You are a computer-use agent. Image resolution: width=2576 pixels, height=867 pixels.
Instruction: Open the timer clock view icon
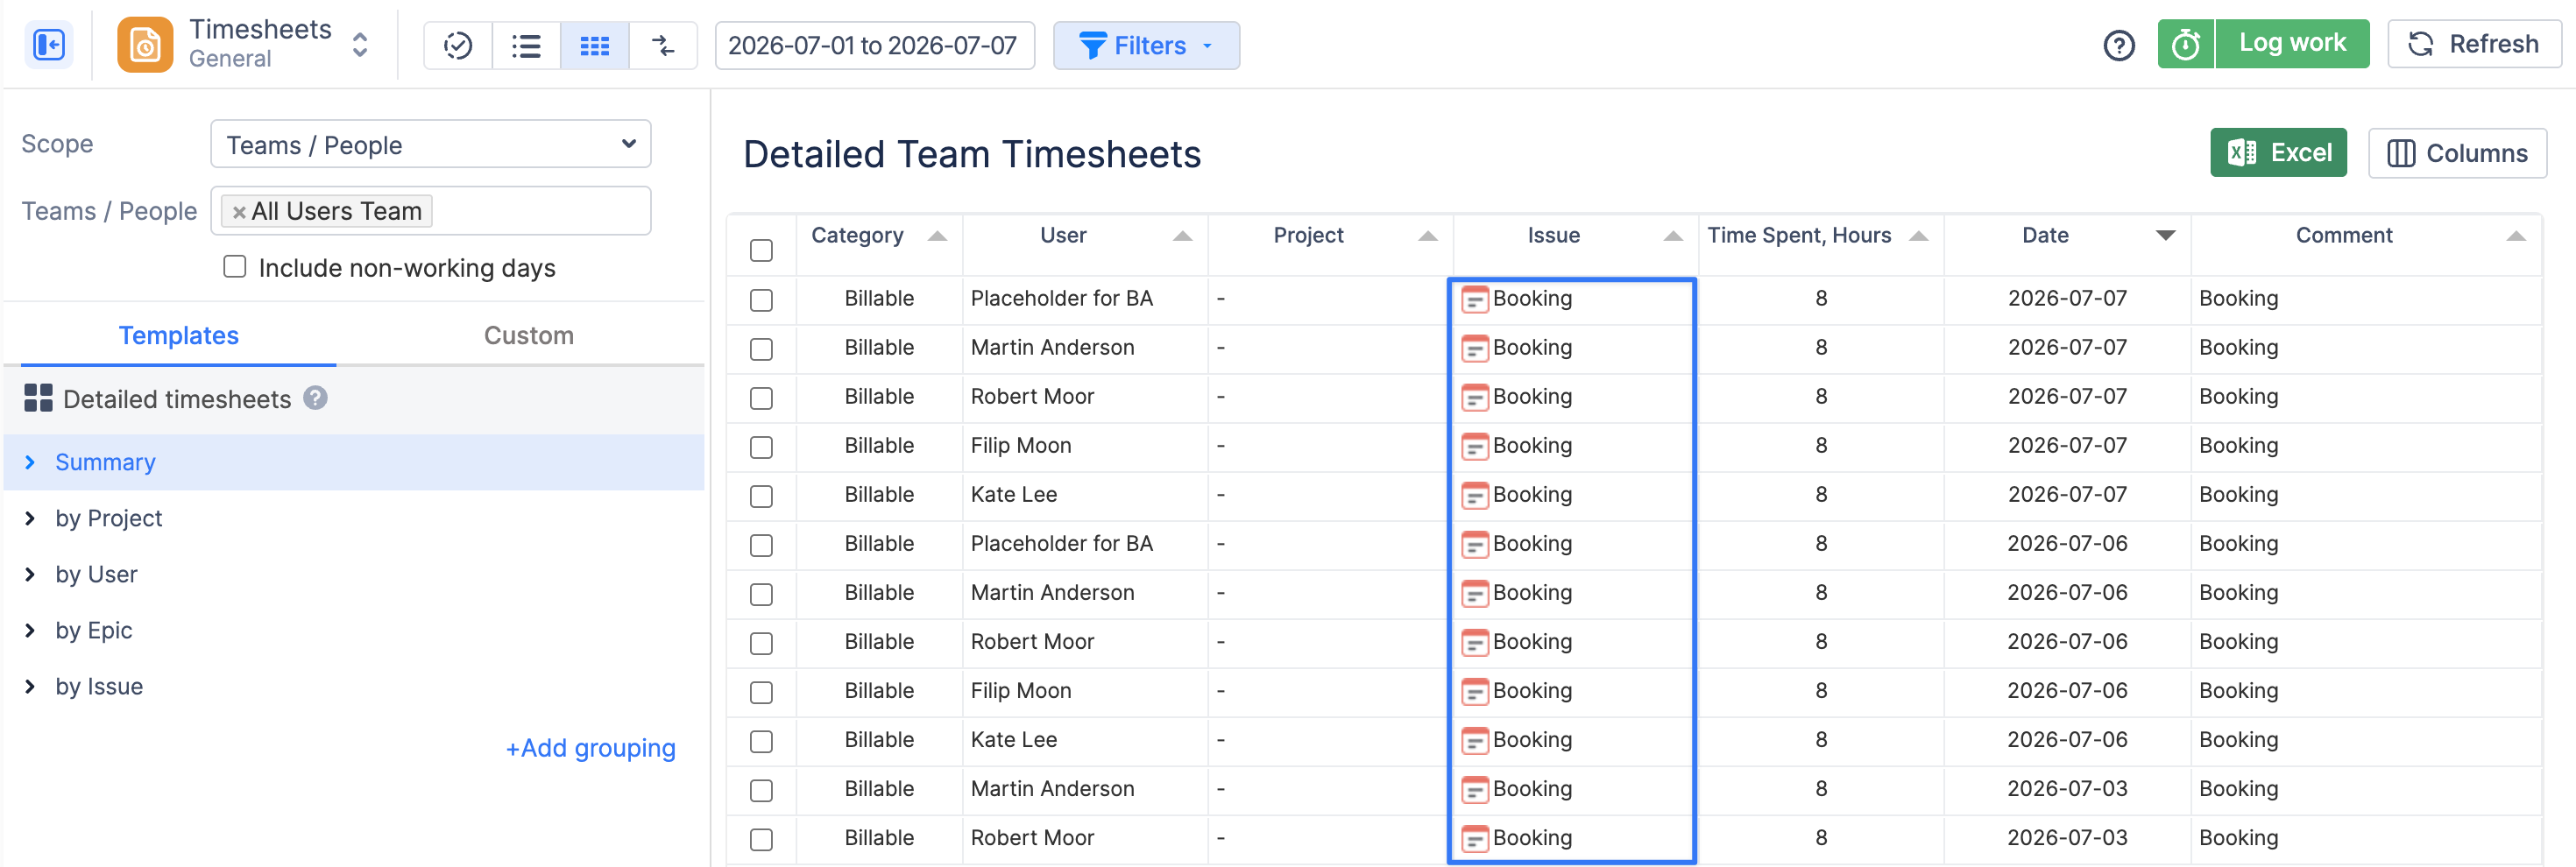[458, 45]
